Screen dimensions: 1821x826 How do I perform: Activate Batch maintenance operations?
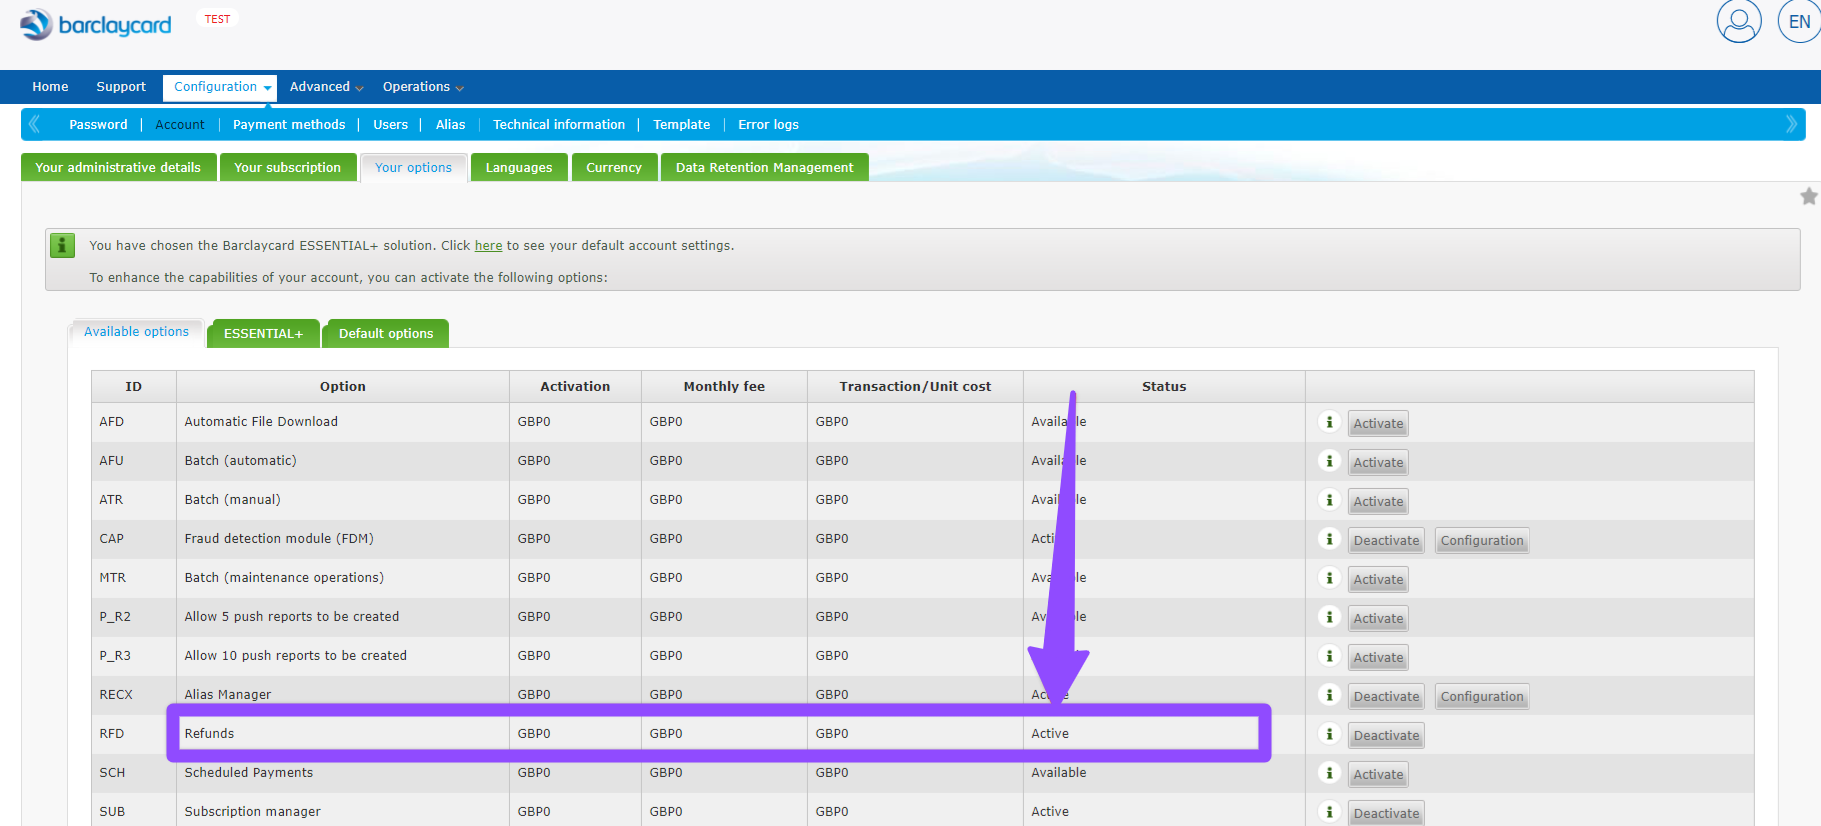[x=1378, y=579]
